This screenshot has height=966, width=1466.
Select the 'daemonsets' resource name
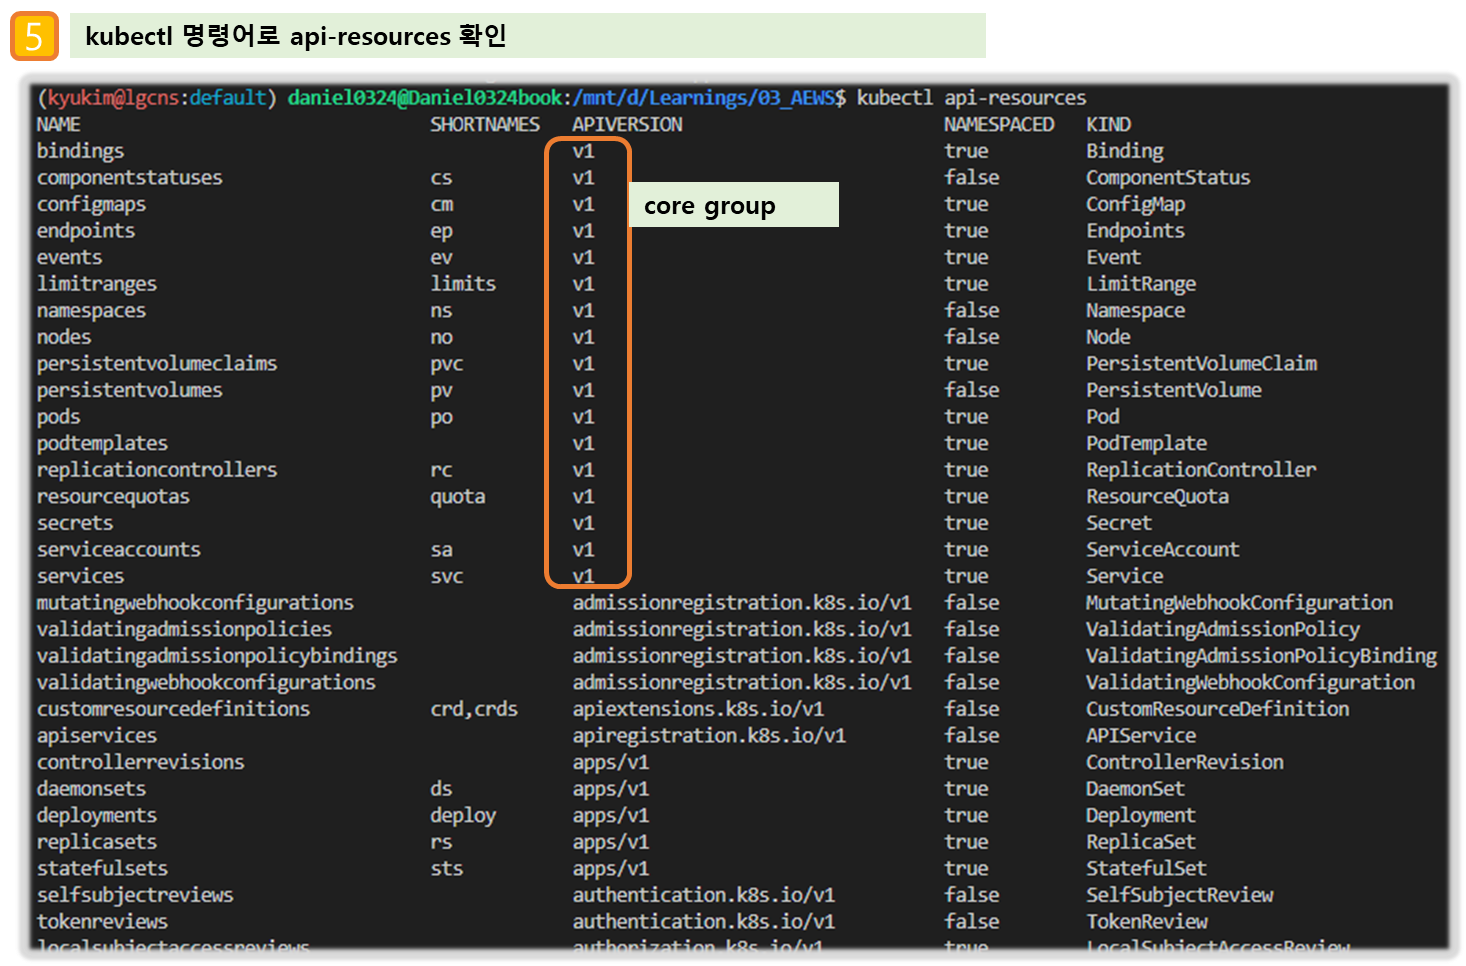tap(91, 789)
